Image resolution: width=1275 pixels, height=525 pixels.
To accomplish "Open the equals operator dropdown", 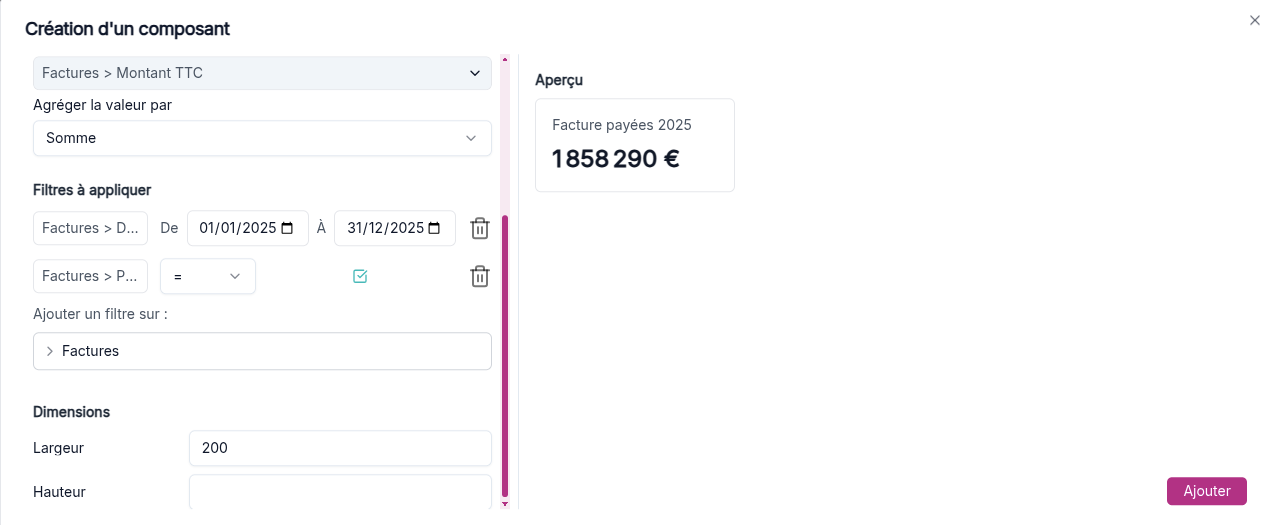I will 208,276.
